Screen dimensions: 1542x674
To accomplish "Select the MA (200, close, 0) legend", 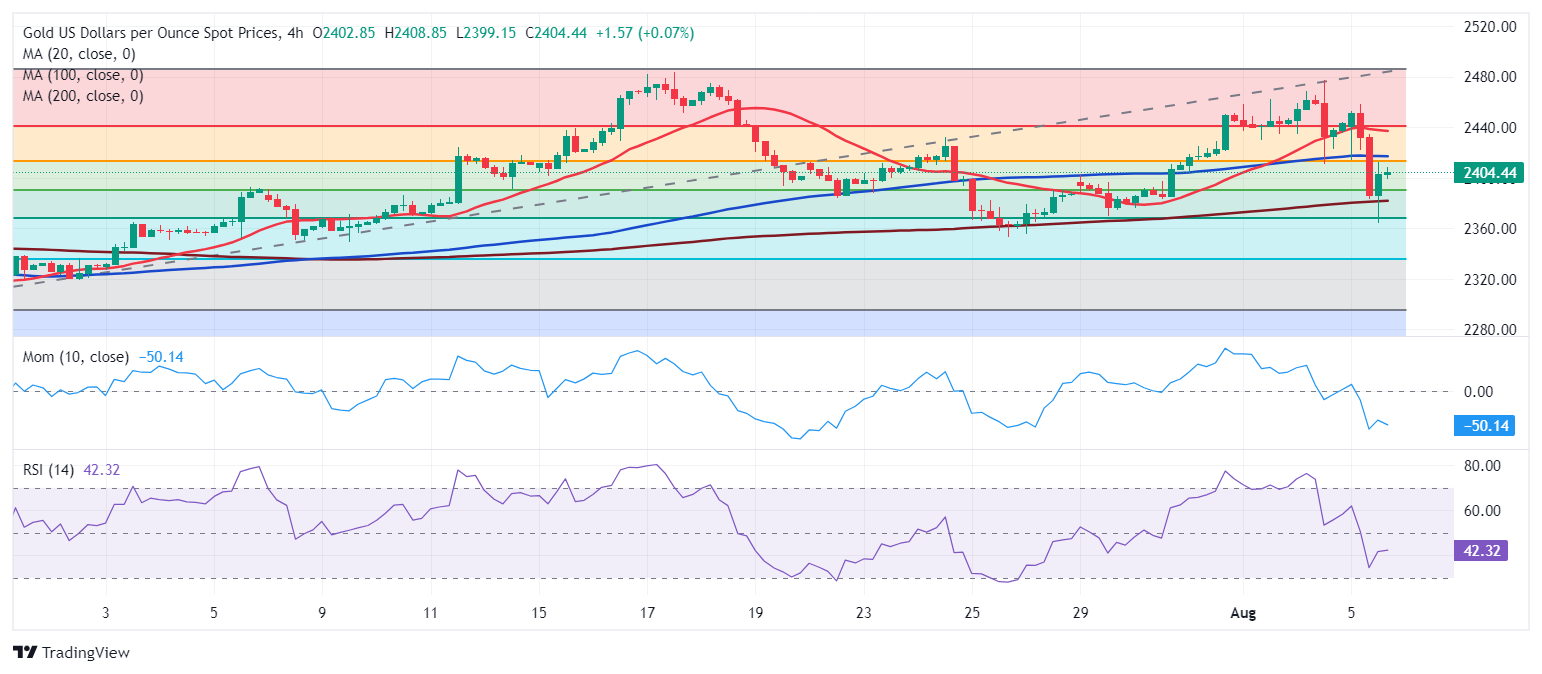I will (83, 96).
